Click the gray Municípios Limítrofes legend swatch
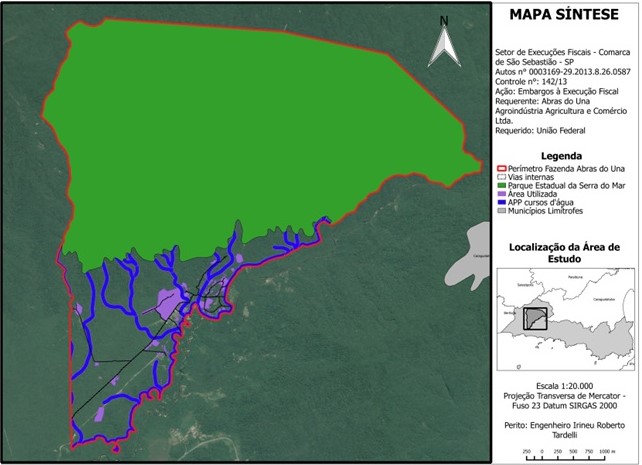The width and height of the screenshot is (642, 465). (502, 211)
